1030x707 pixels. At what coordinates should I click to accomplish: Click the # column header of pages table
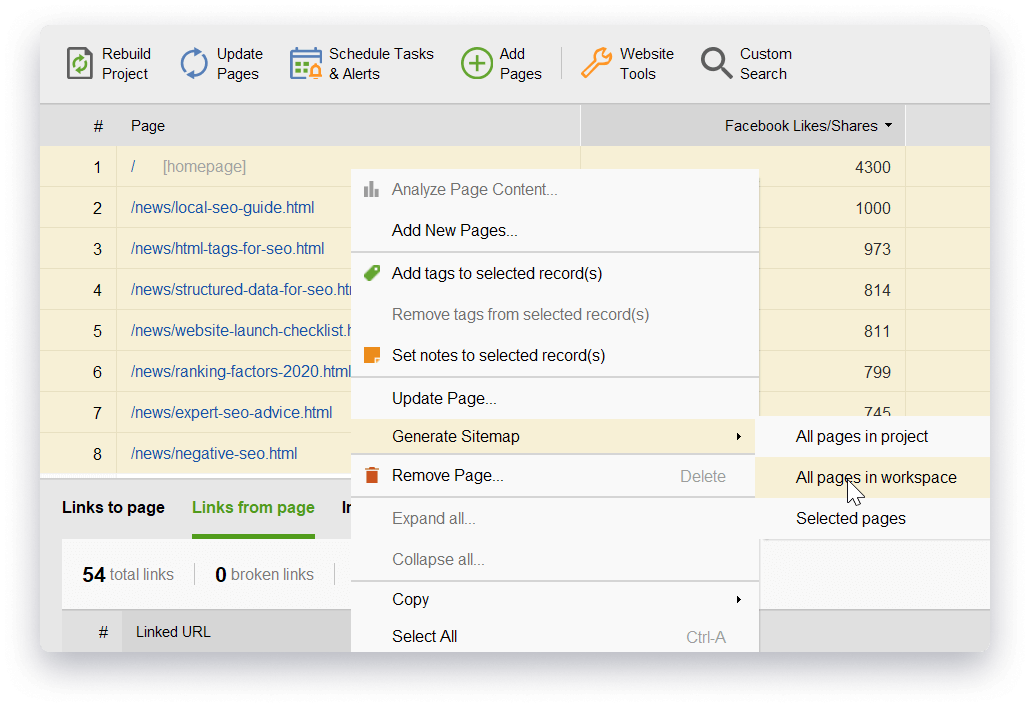(x=98, y=126)
